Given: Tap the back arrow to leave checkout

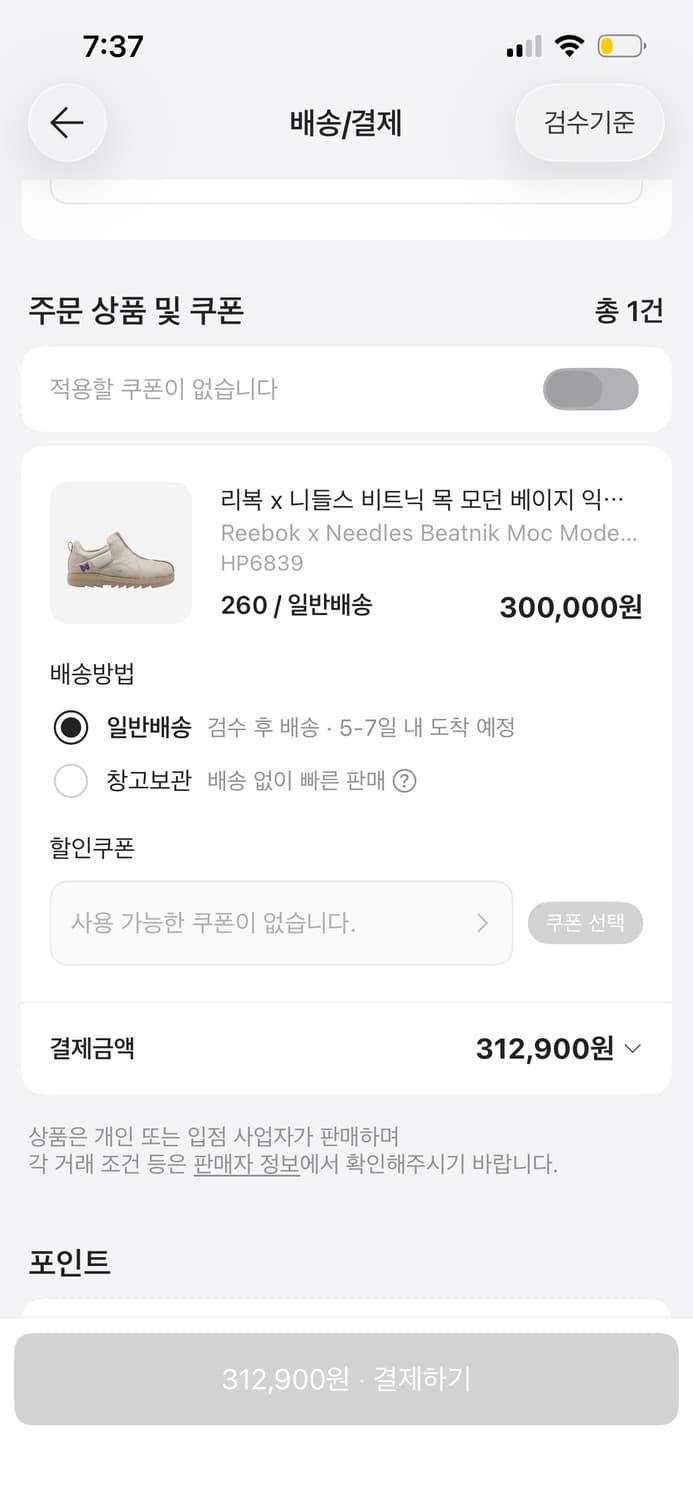Looking at the screenshot, I should [x=66, y=123].
